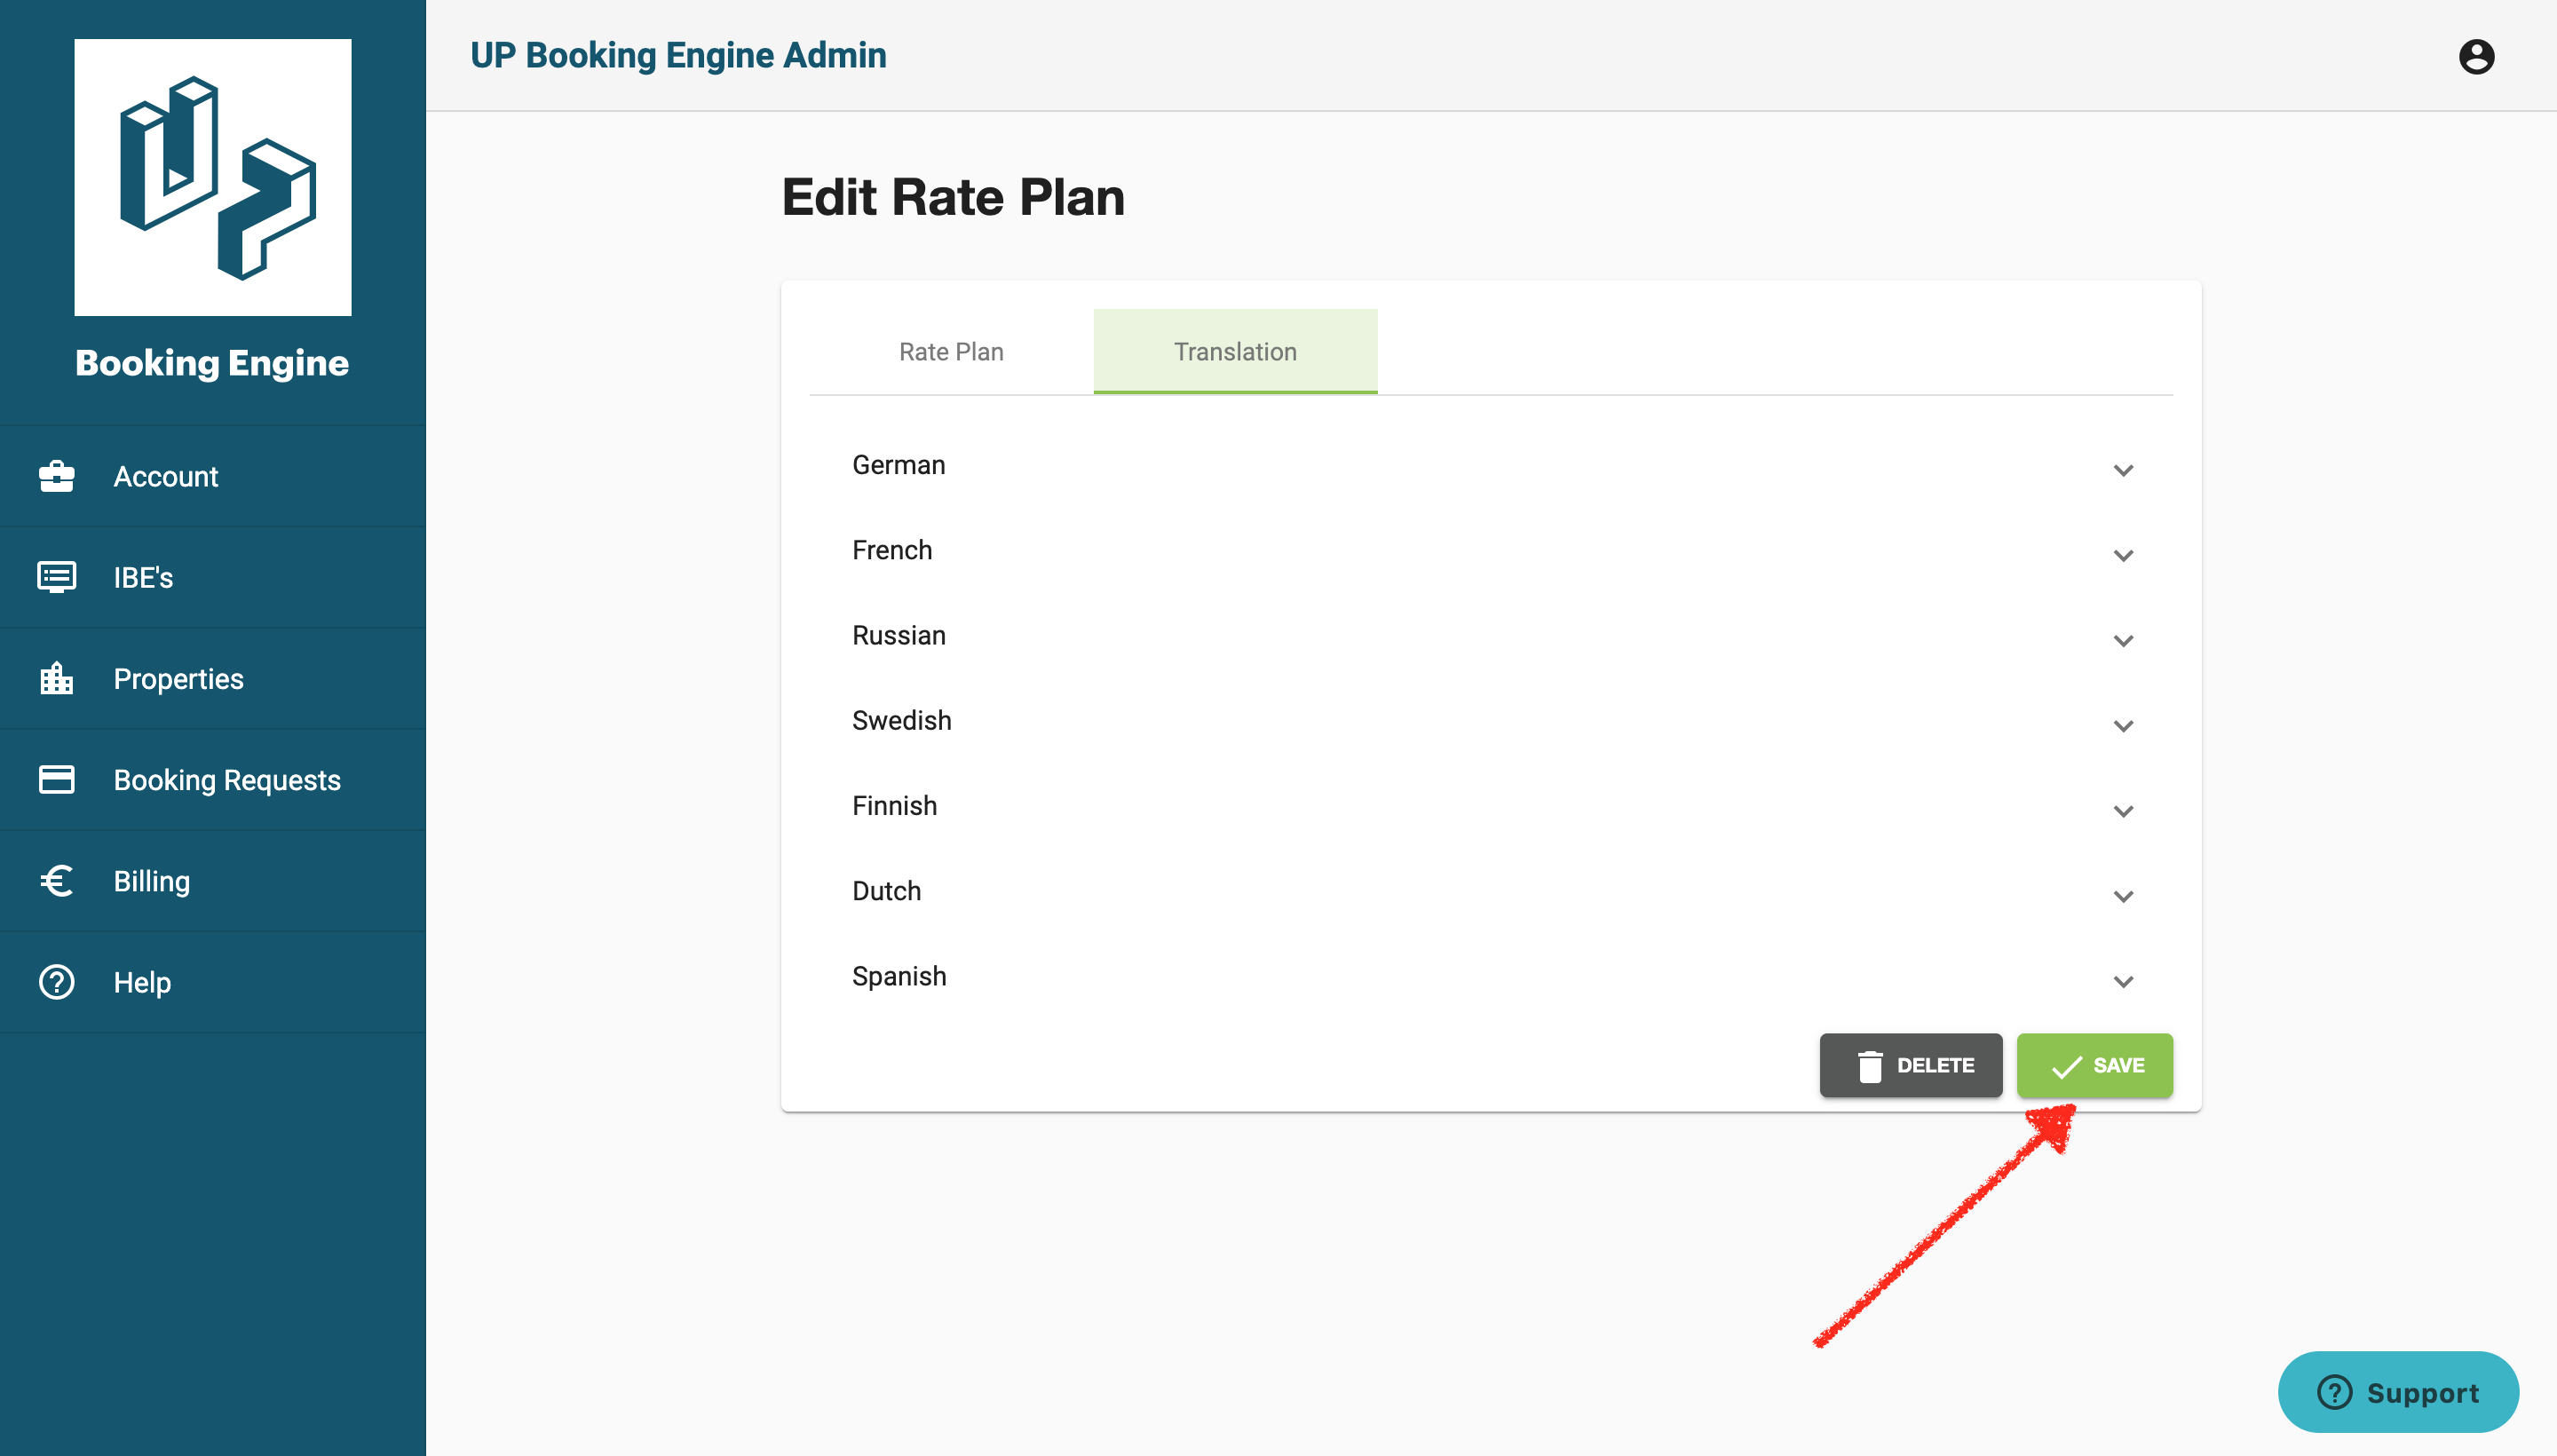Select the Billing euro icon
2557x1456 pixels.
point(57,881)
